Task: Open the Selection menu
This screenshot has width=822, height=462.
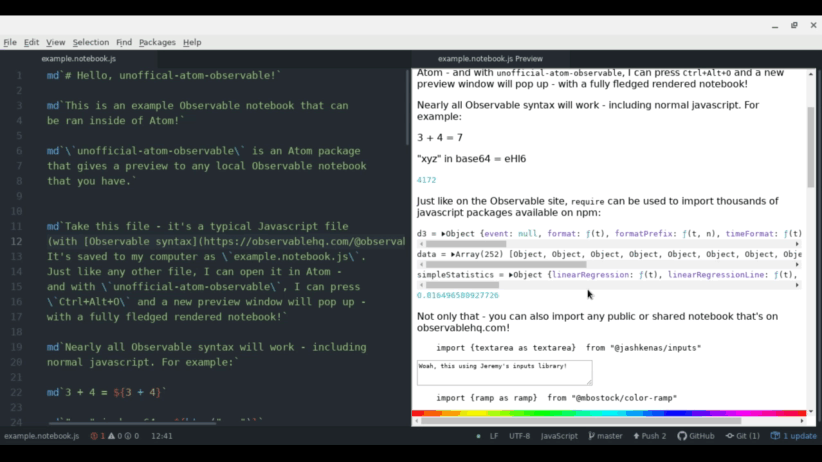Action: [91, 42]
